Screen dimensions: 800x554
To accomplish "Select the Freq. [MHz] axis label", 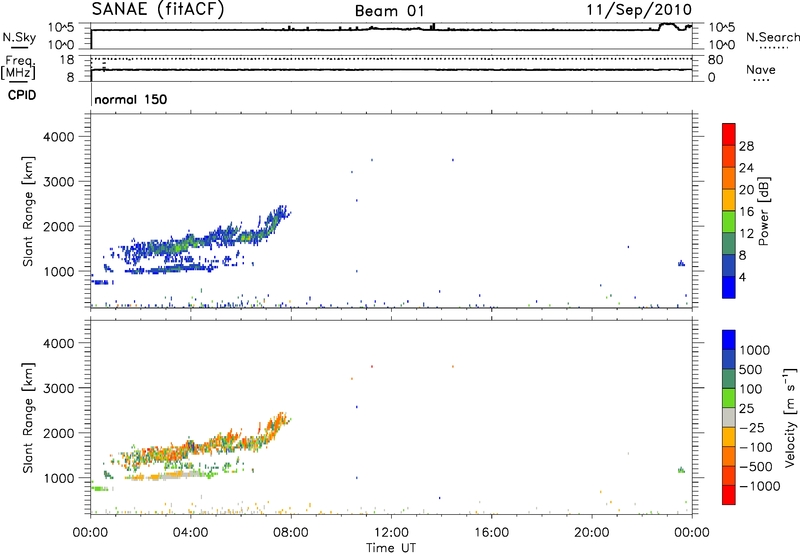I will 19,67.
